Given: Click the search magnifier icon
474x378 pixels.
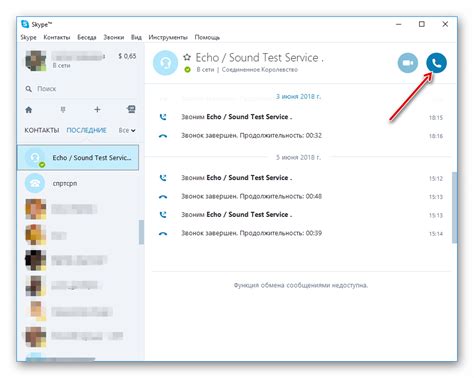Looking at the screenshot, I should coord(29,89).
